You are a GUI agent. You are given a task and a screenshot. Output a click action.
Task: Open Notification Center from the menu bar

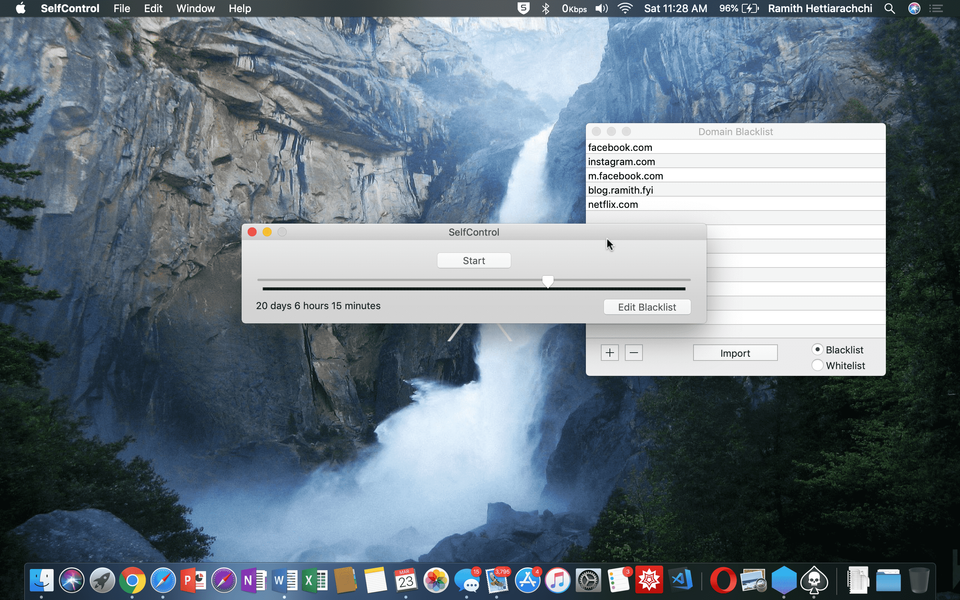pos(937,8)
